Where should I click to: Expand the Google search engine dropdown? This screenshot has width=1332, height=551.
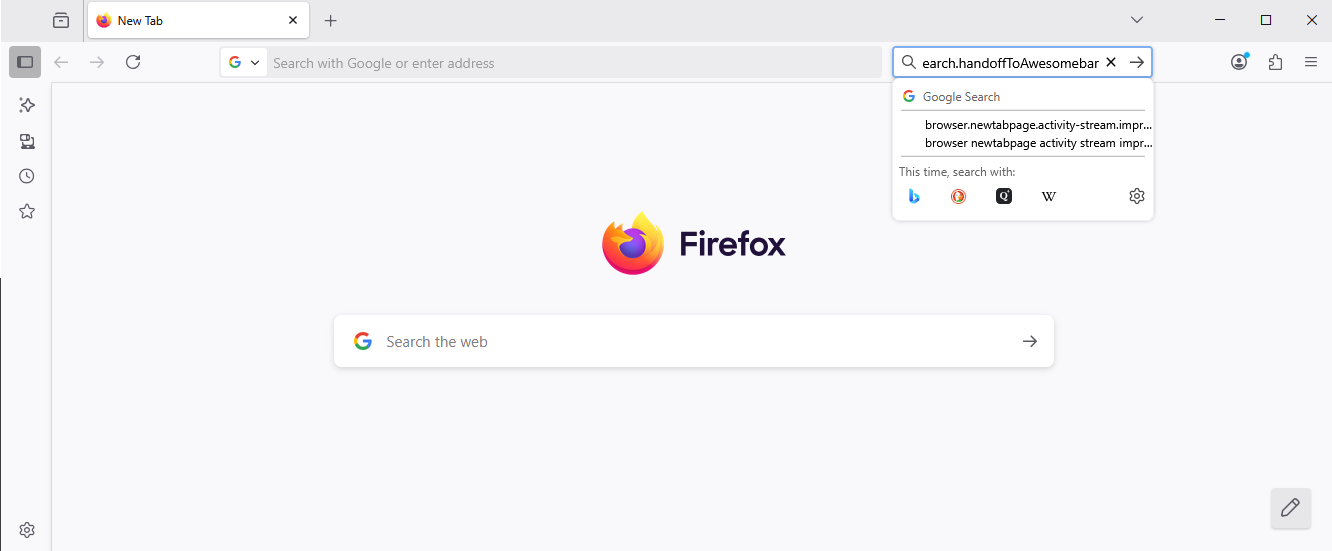click(x=244, y=62)
